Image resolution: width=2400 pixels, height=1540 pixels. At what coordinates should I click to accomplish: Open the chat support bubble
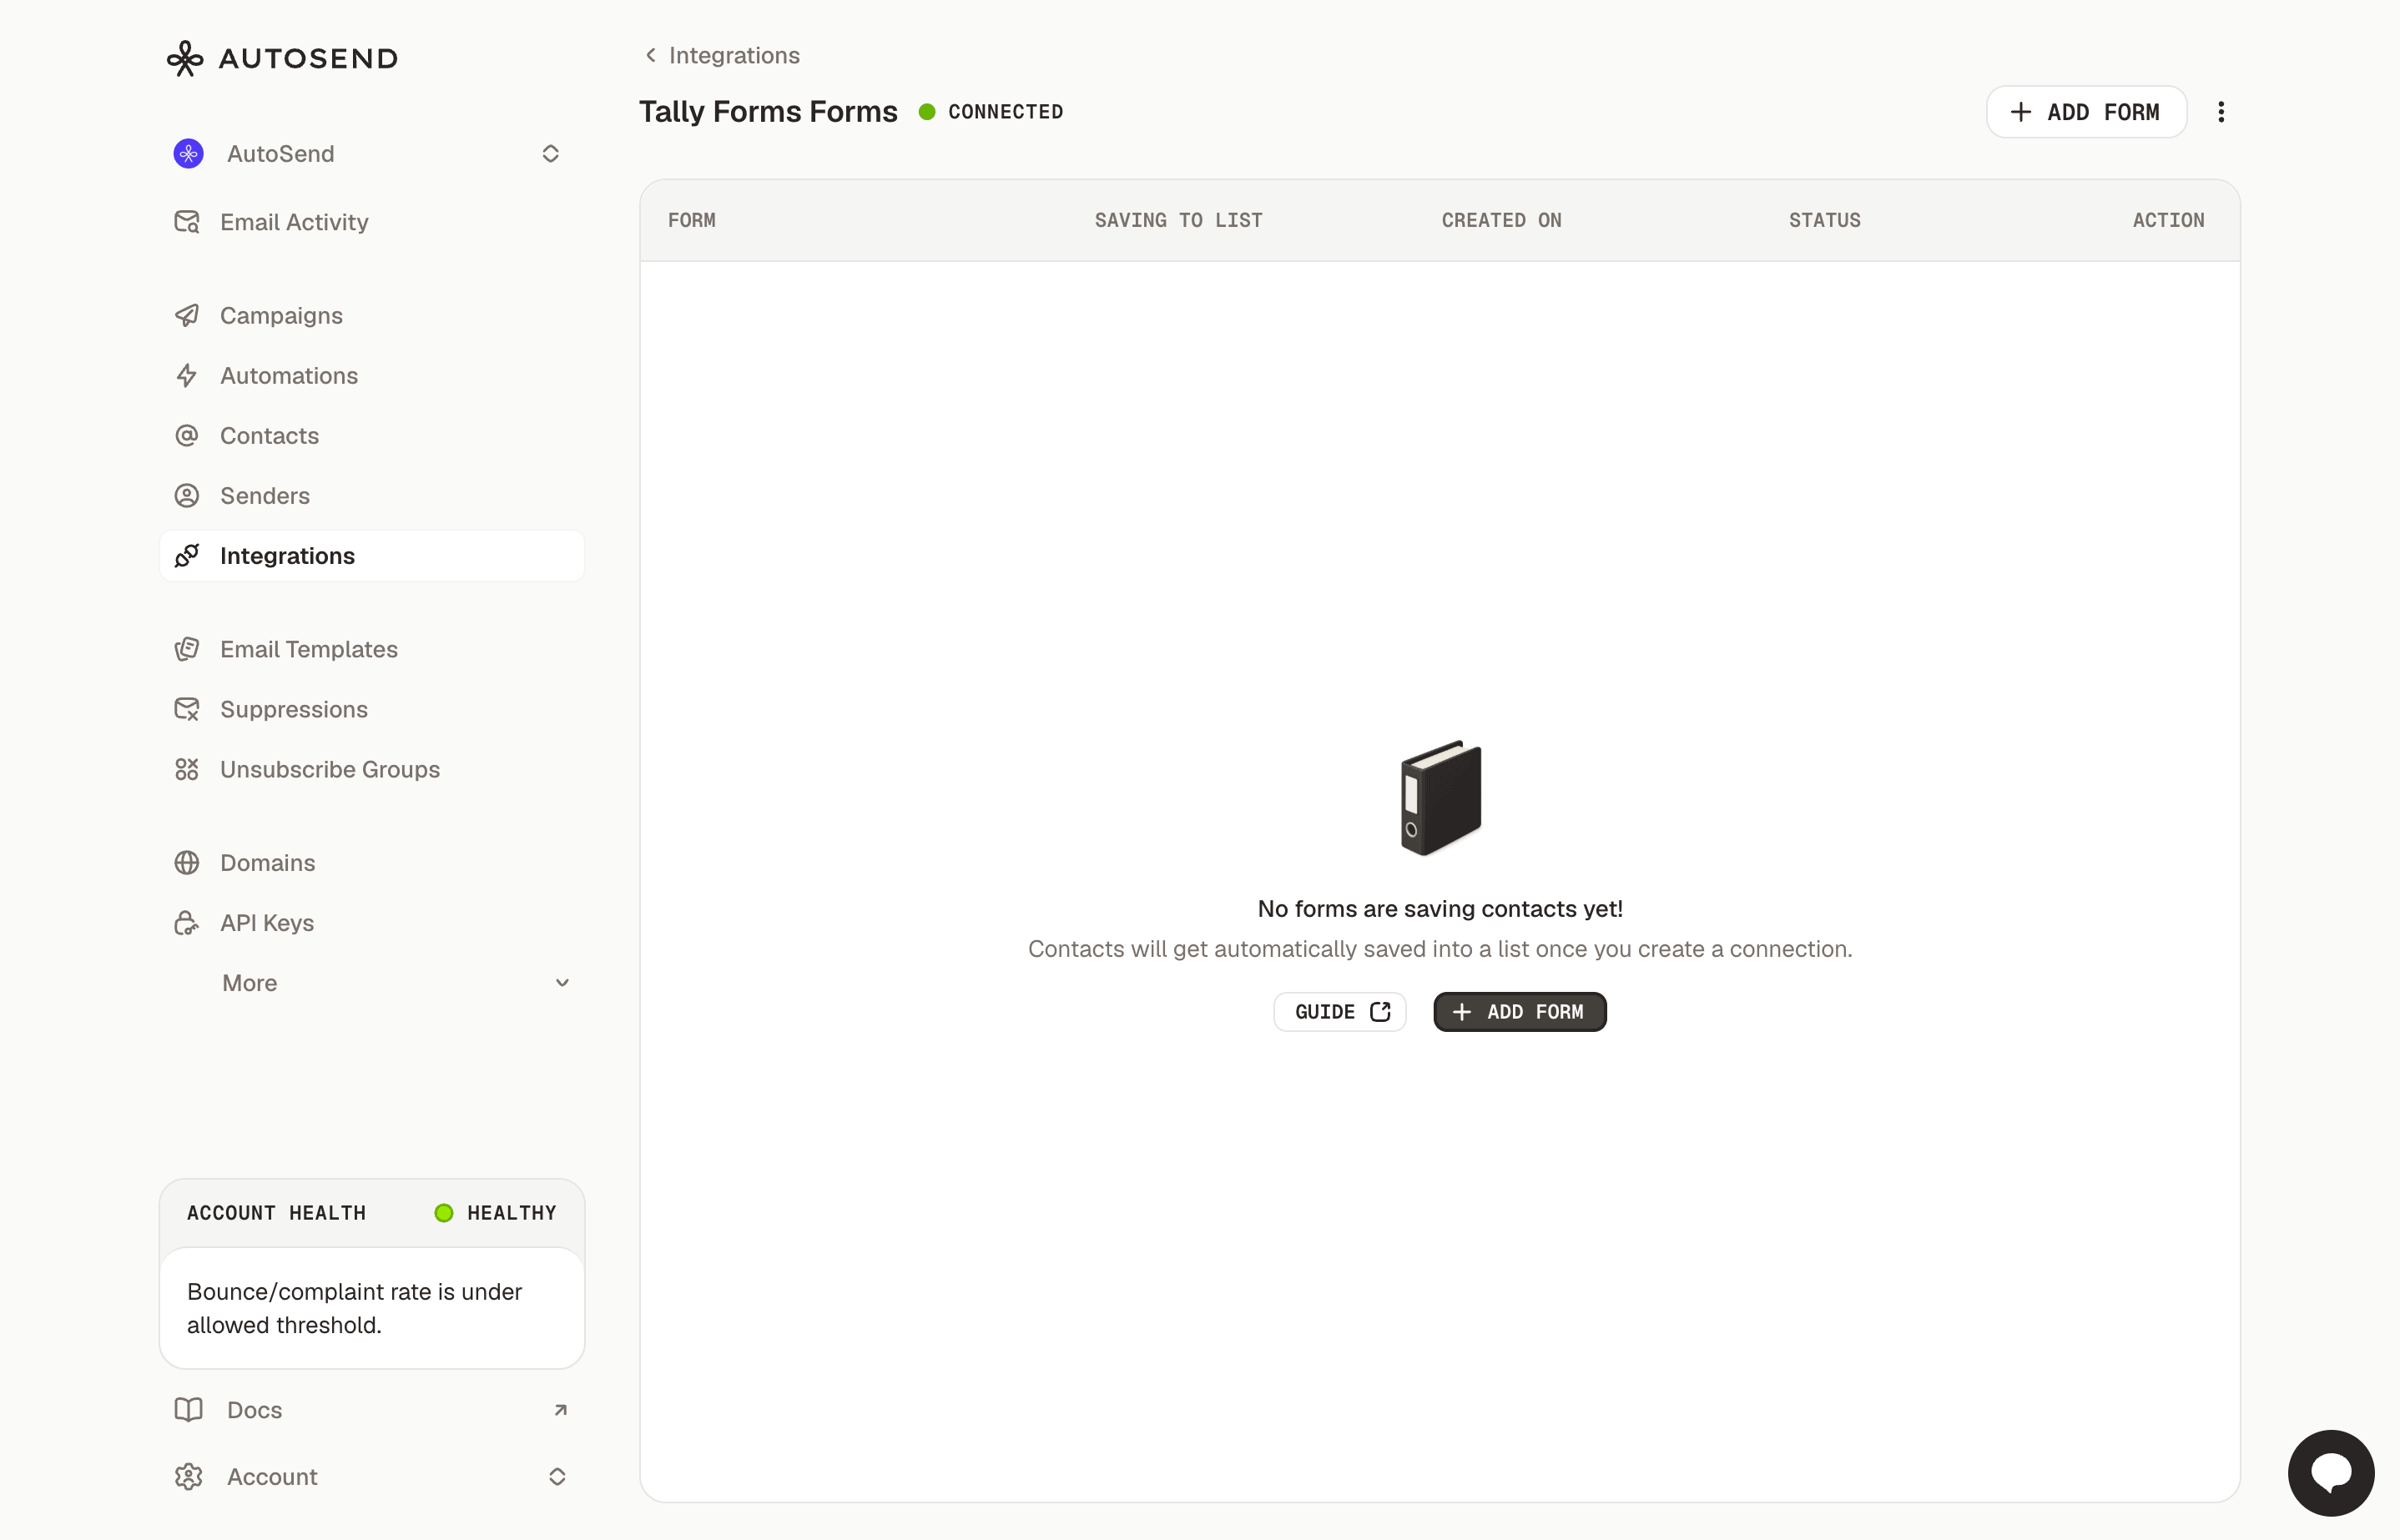click(x=2331, y=1473)
